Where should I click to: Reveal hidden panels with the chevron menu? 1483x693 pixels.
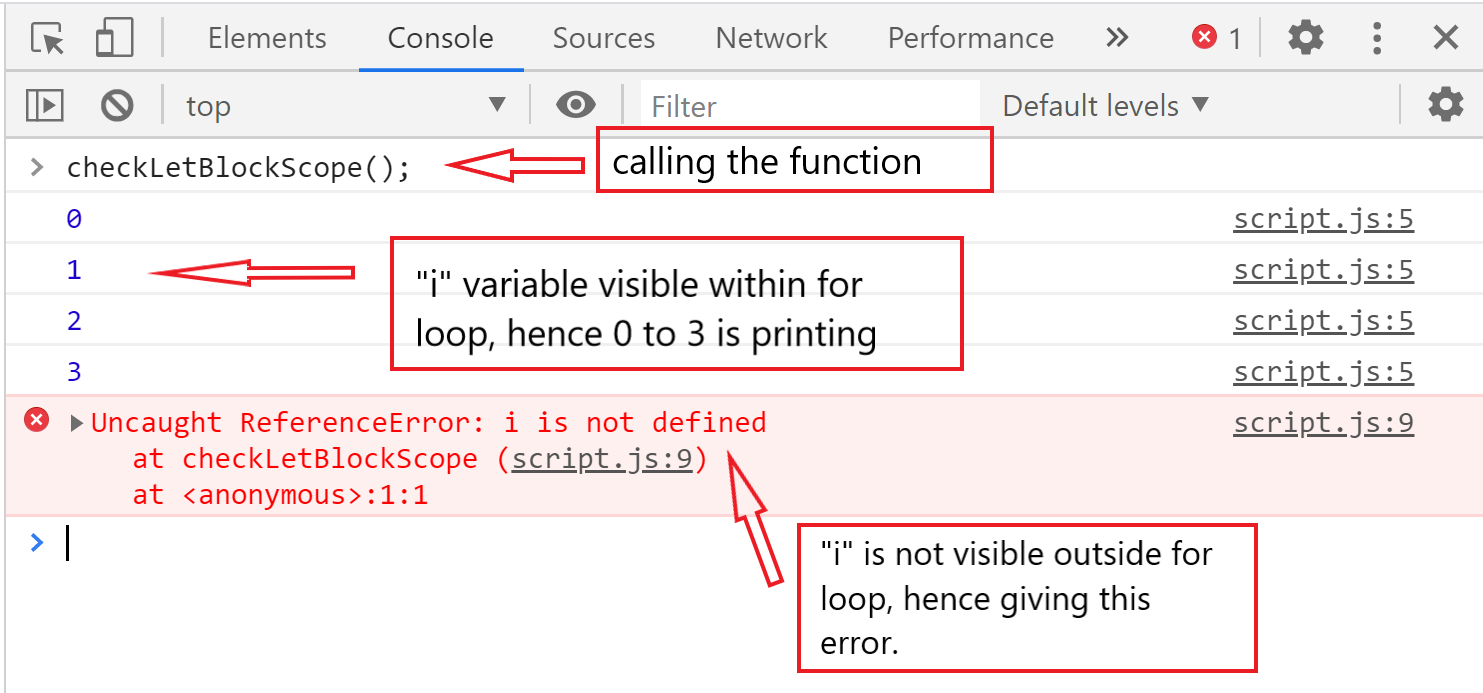click(1117, 37)
